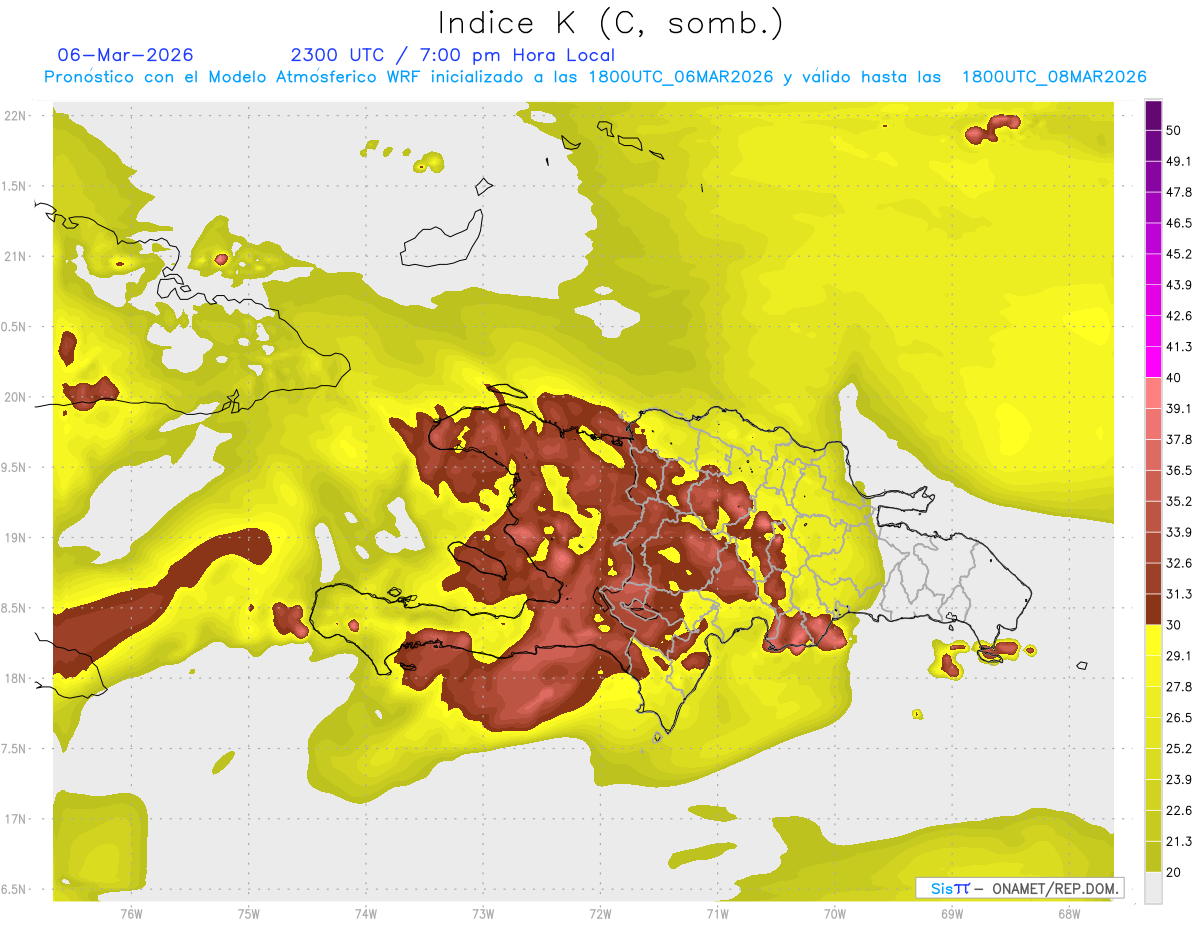Click the colorbar value '40'
Screen dimensions: 1200x927
[1175, 377]
